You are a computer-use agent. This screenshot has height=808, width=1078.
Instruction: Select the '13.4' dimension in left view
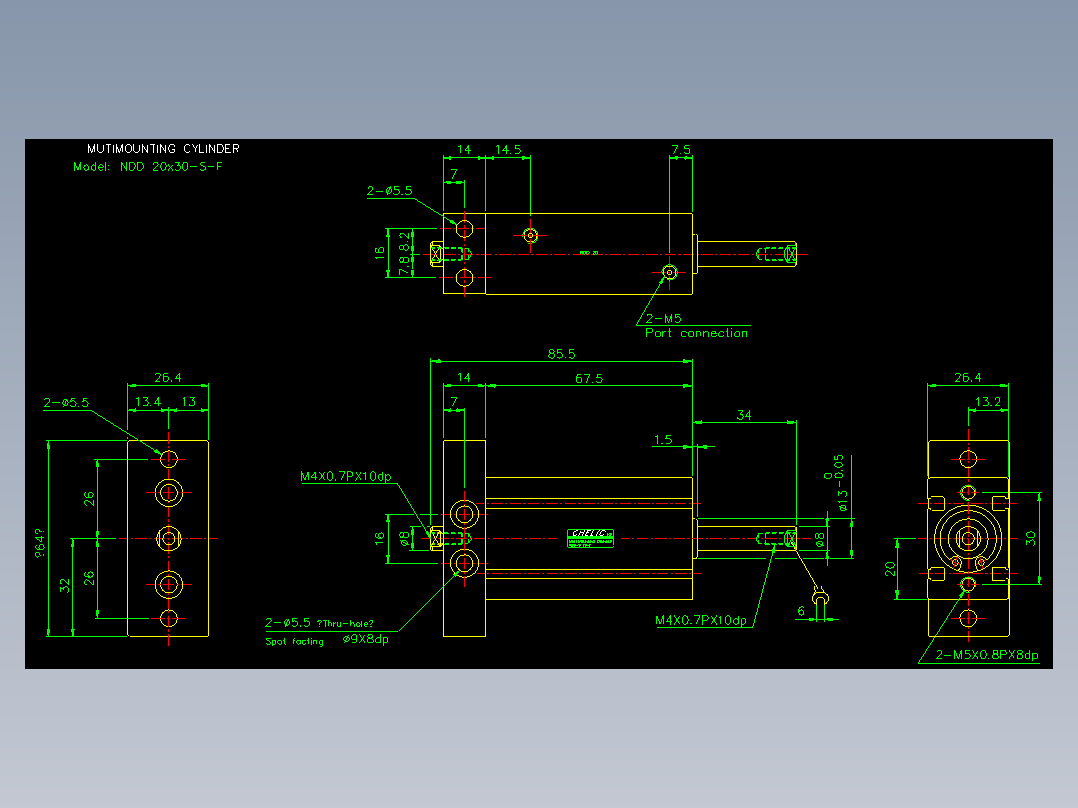(x=148, y=402)
